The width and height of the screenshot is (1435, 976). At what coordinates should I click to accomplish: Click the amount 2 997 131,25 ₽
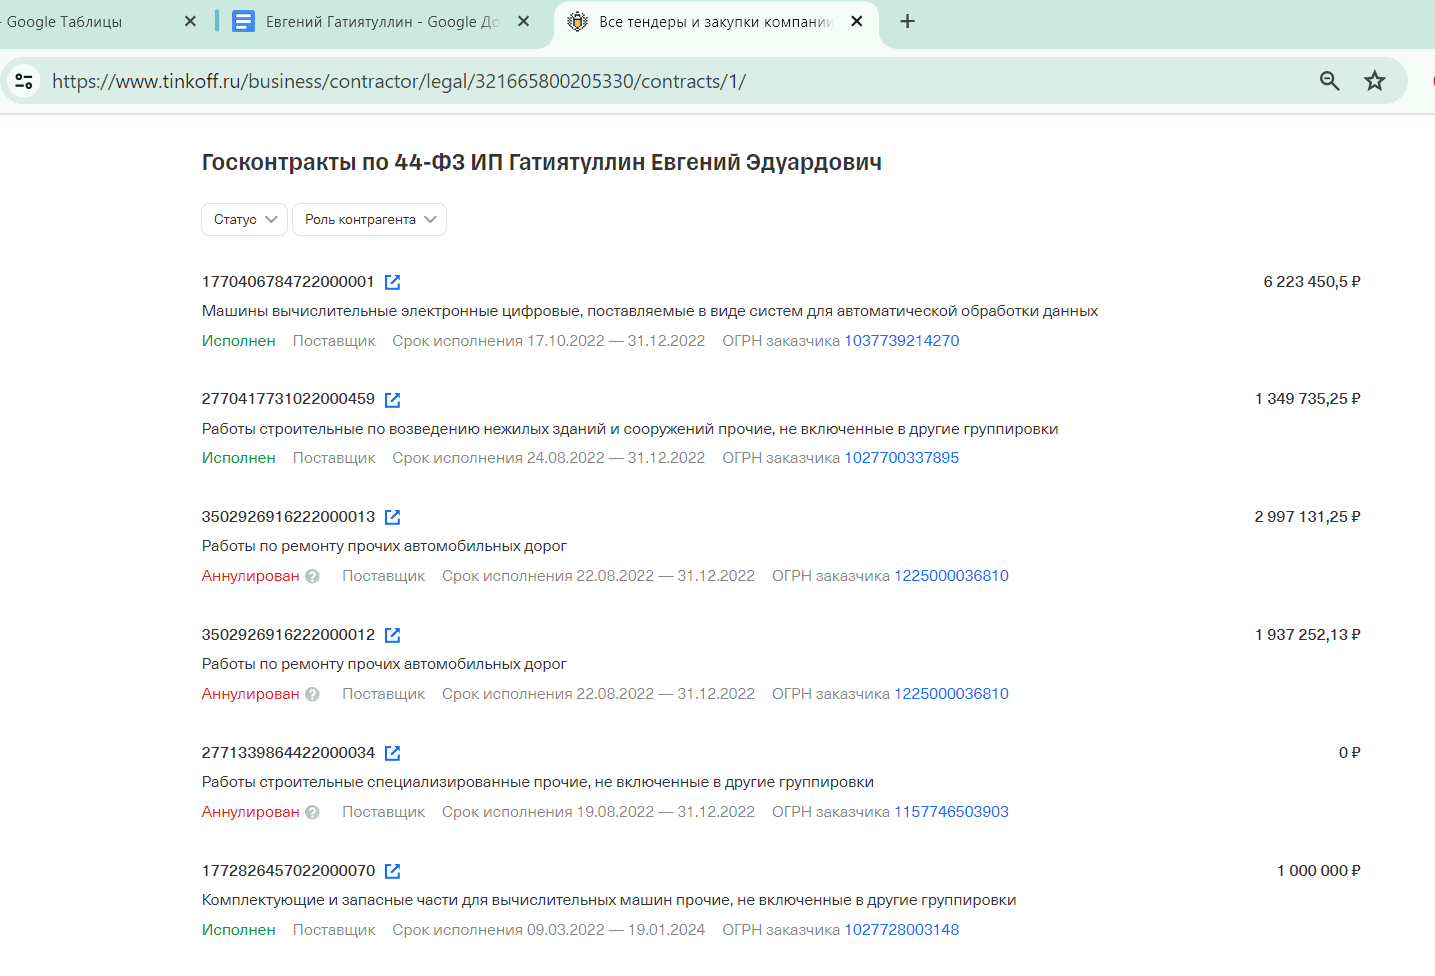[1308, 517]
